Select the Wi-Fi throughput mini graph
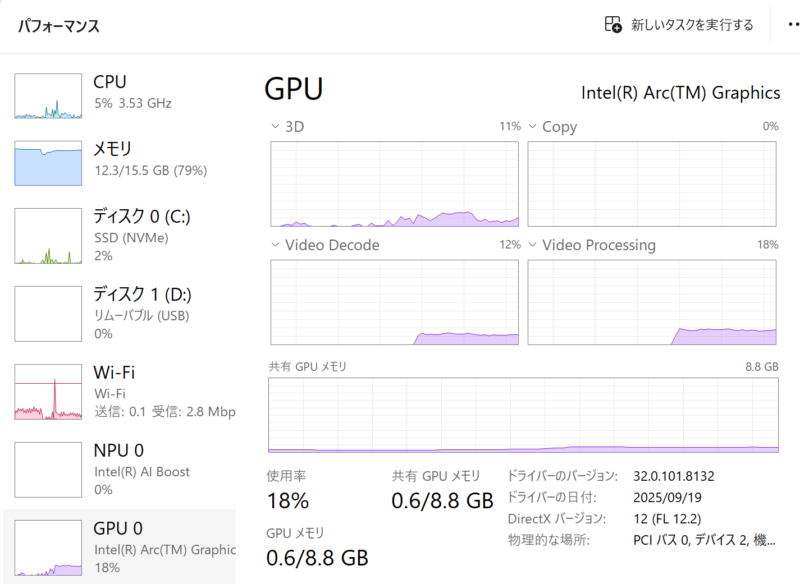 47,391
